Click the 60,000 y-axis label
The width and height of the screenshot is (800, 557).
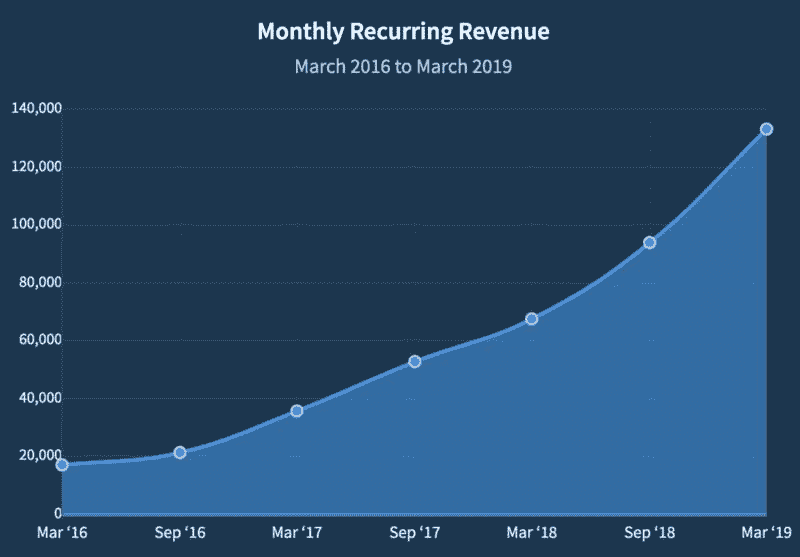[x=41, y=340]
